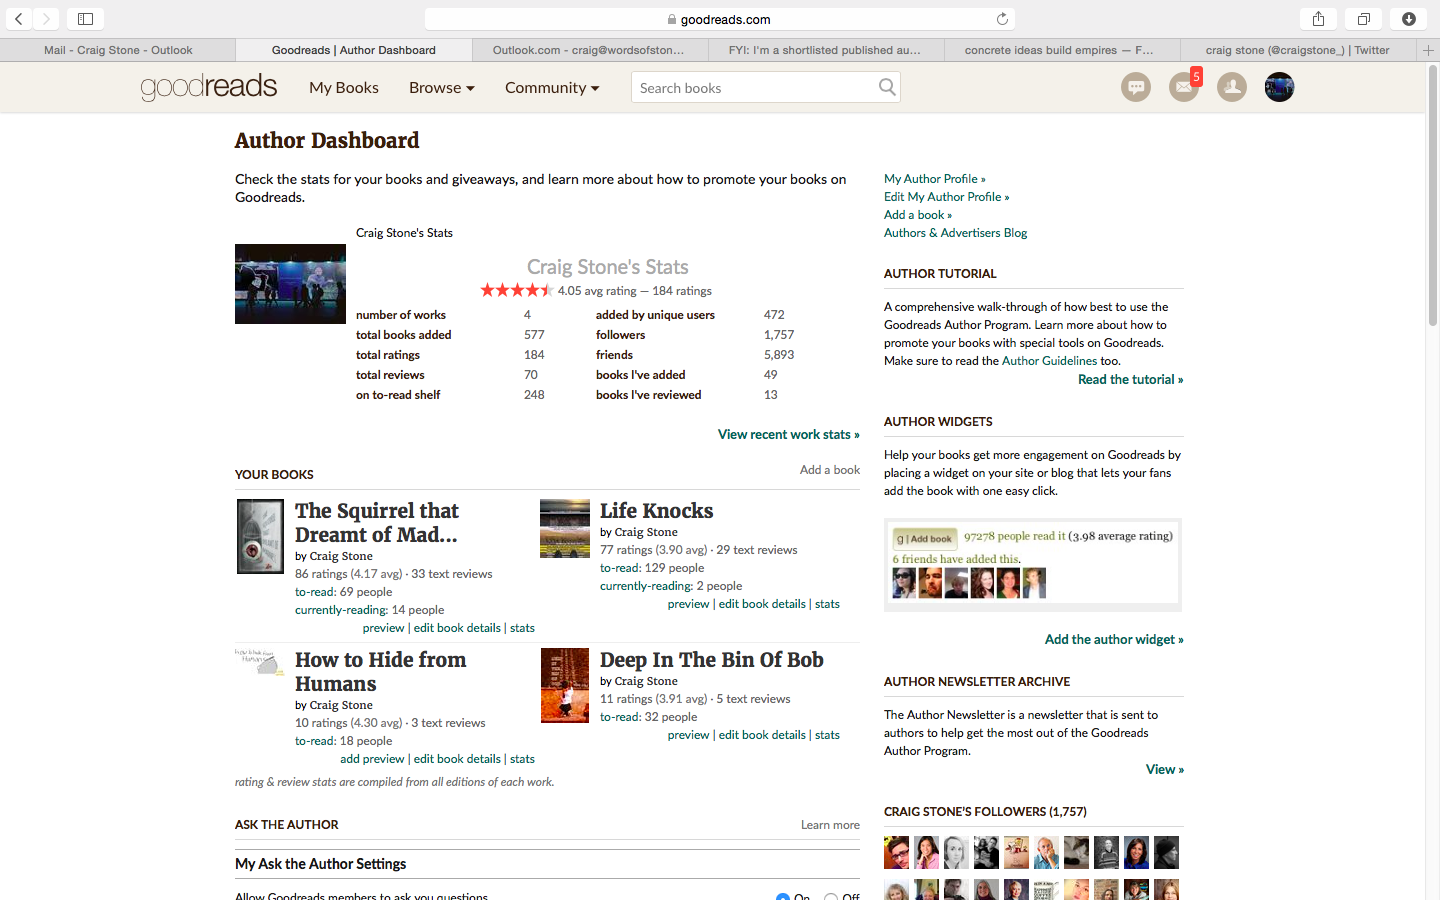Image resolution: width=1440 pixels, height=900 pixels.
Task: Click the Search books input field
Action: pos(755,88)
